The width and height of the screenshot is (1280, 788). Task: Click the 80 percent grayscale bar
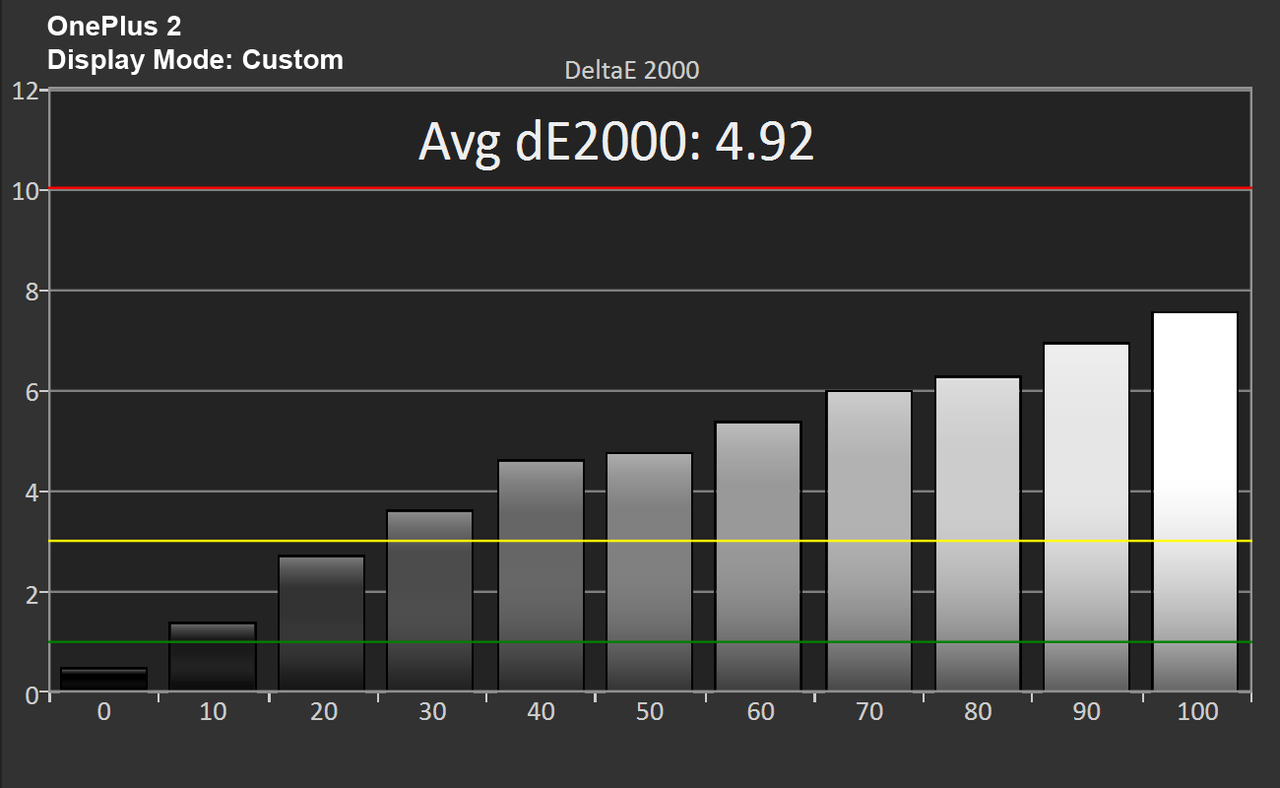(978, 533)
